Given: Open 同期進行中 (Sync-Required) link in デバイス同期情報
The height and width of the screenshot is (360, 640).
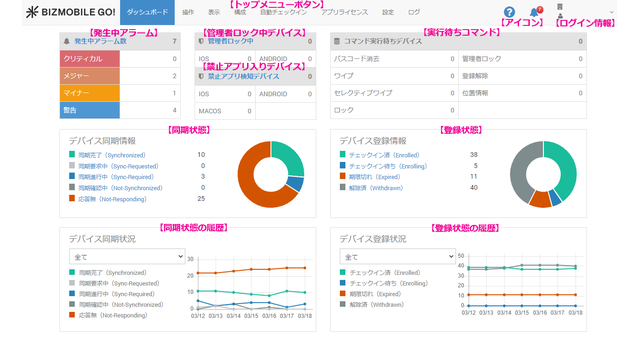Looking at the screenshot, I should point(116,177).
